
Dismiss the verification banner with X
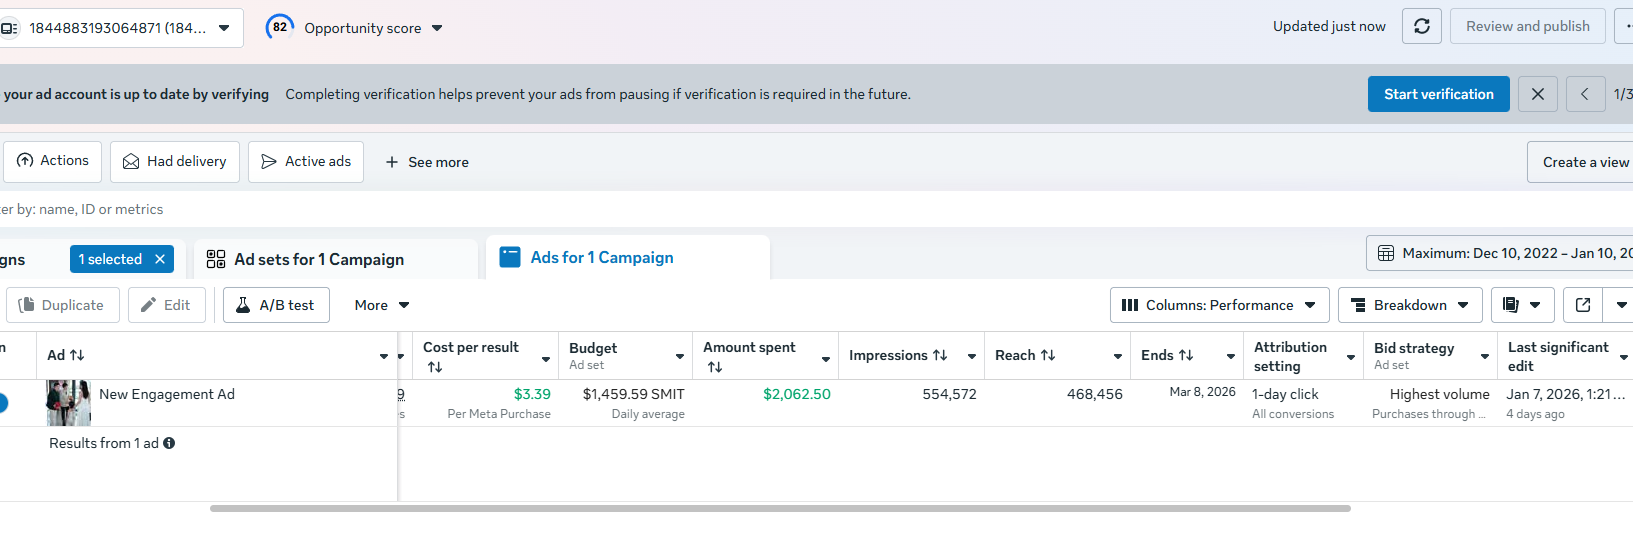[x=1537, y=94]
